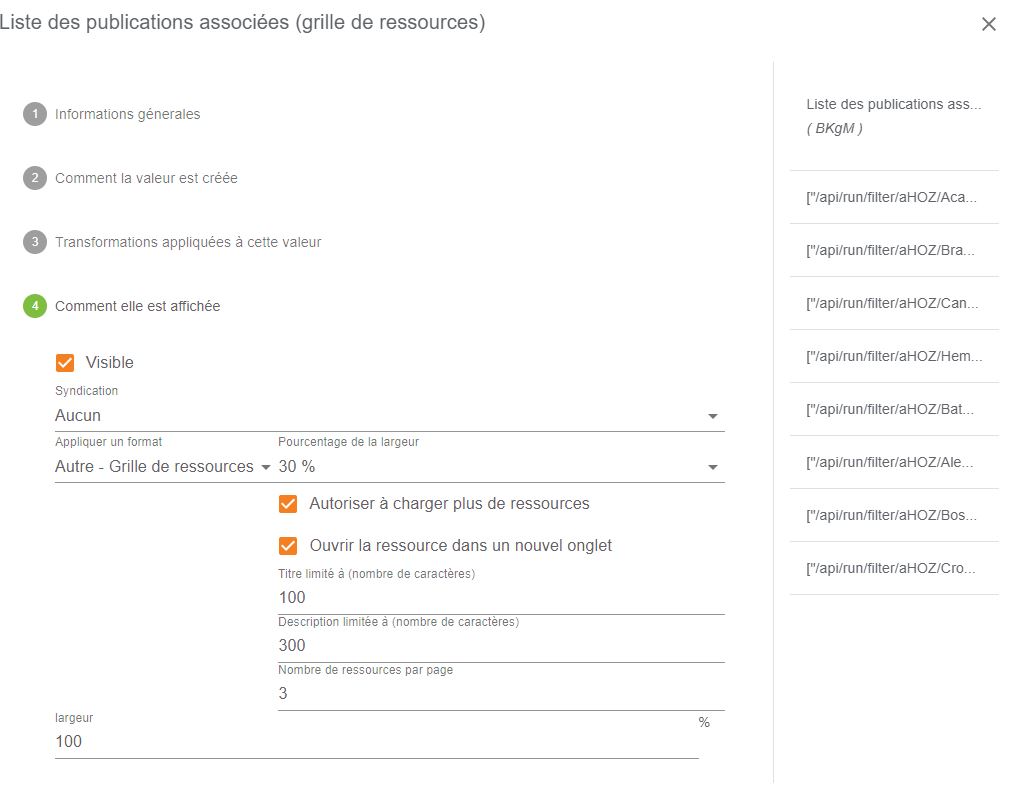
Task: Open Appliquer un format dropdown
Action: (163, 467)
